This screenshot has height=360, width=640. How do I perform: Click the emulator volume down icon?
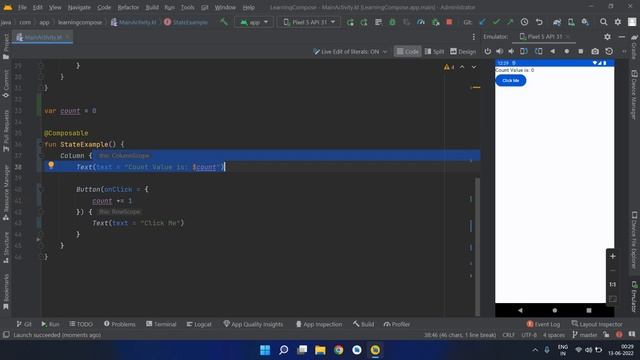point(511,51)
